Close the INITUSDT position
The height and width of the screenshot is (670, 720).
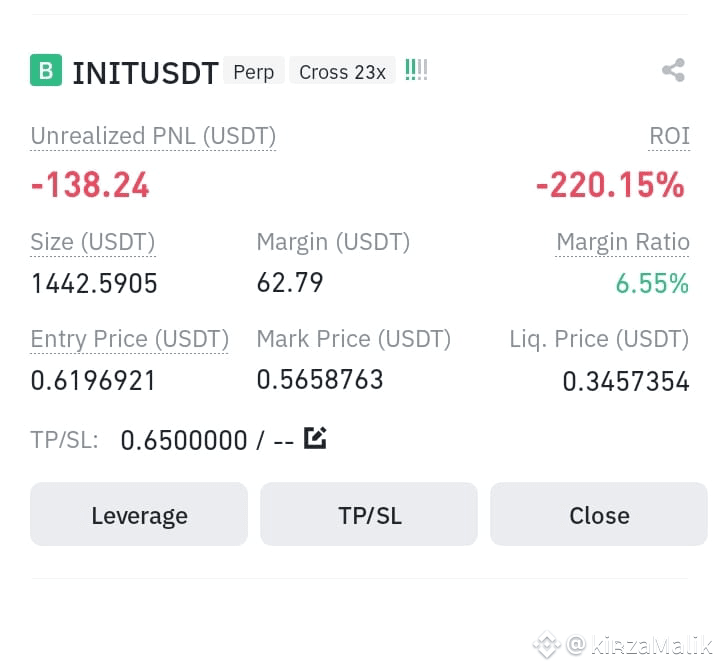(x=599, y=514)
